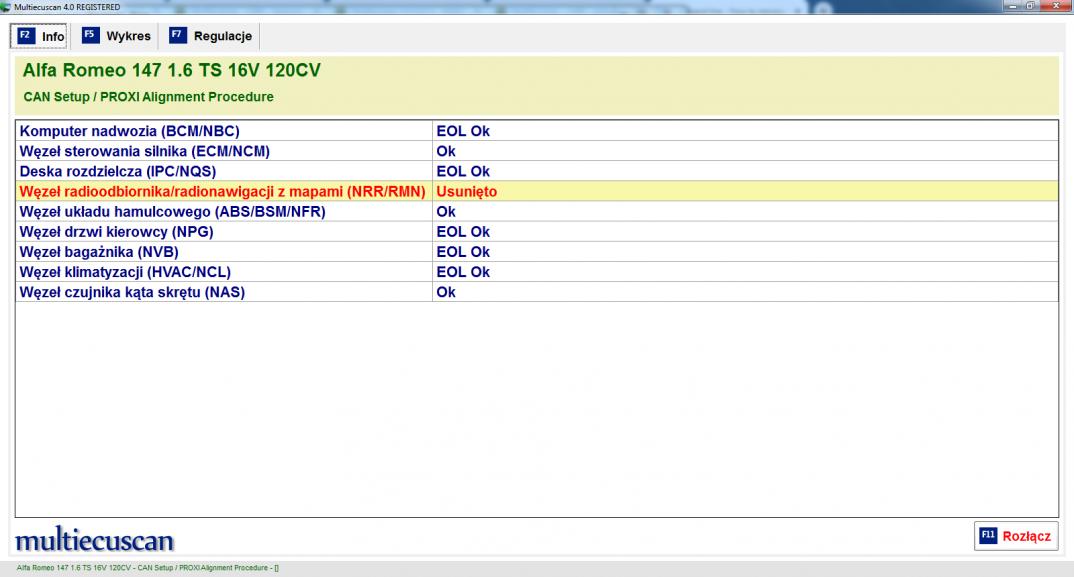The width and height of the screenshot is (1074, 577).
Task: Click EOL Ok status of HVAC/NCL
Action: click(463, 272)
